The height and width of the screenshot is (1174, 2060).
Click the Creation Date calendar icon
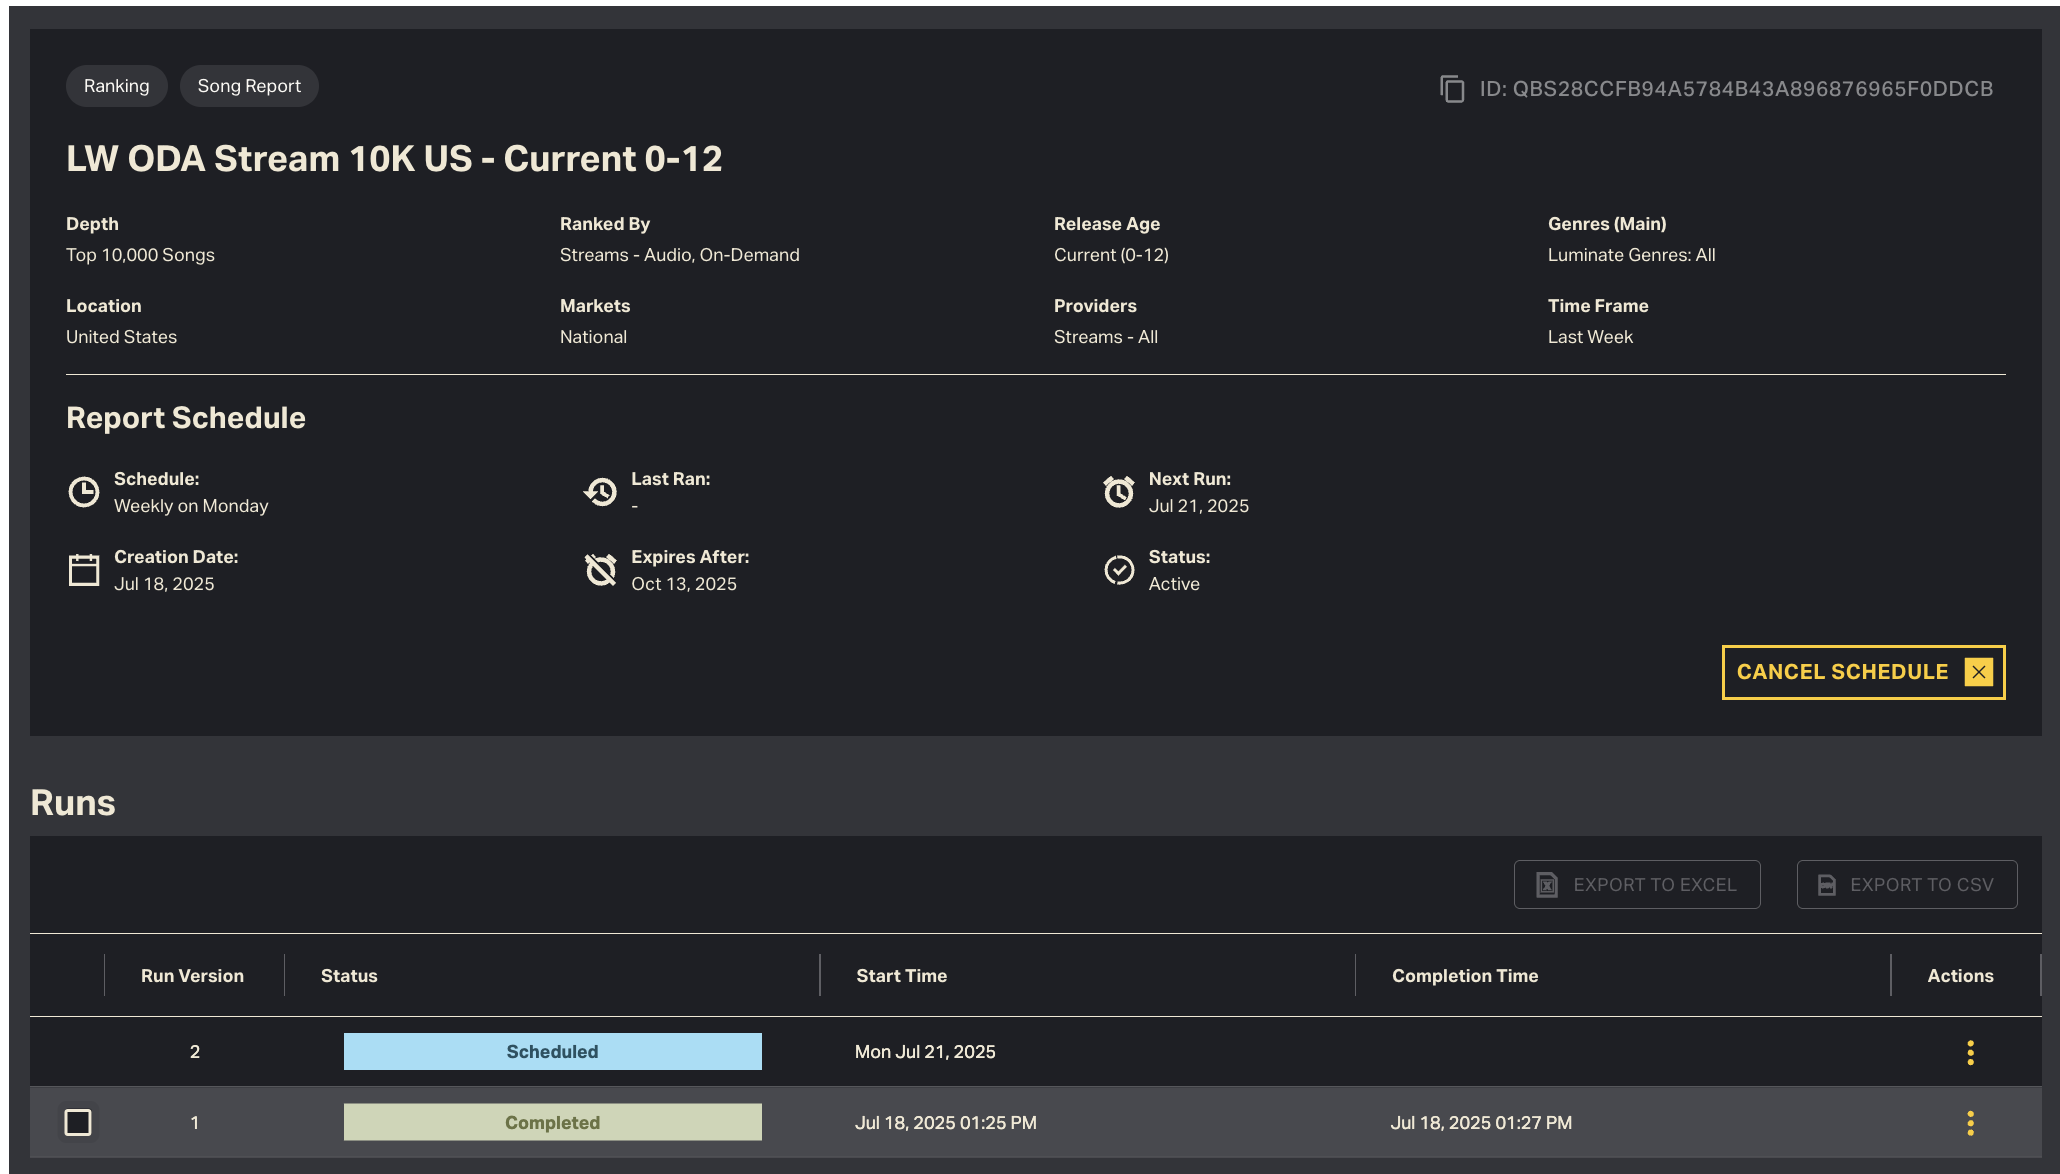pos(84,570)
